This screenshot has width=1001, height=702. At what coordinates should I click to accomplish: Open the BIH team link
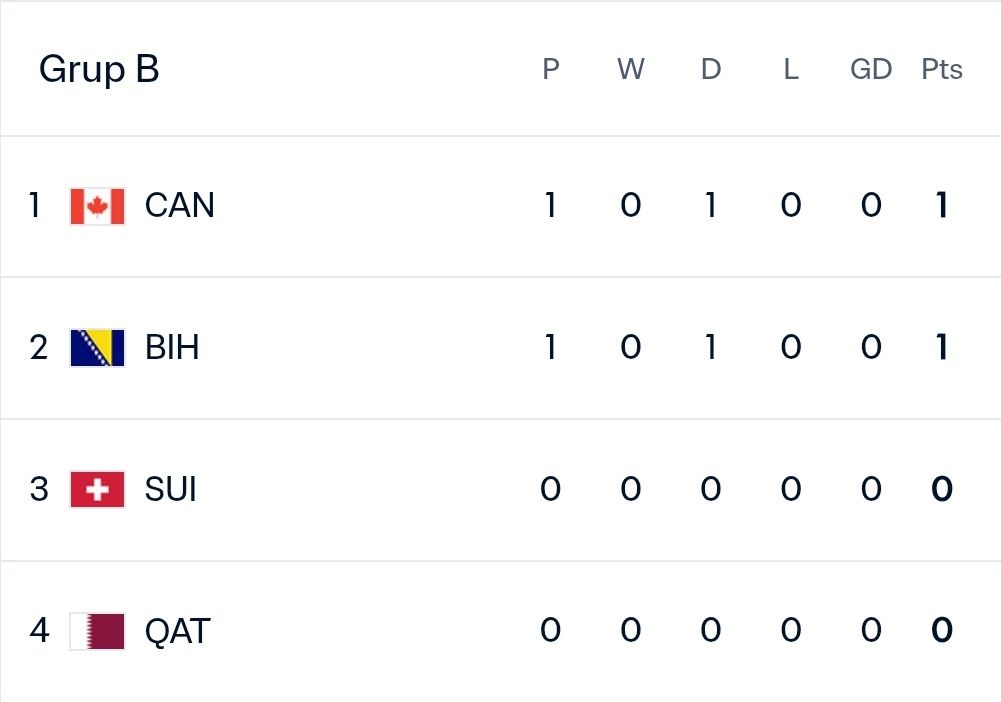click(x=172, y=348)
